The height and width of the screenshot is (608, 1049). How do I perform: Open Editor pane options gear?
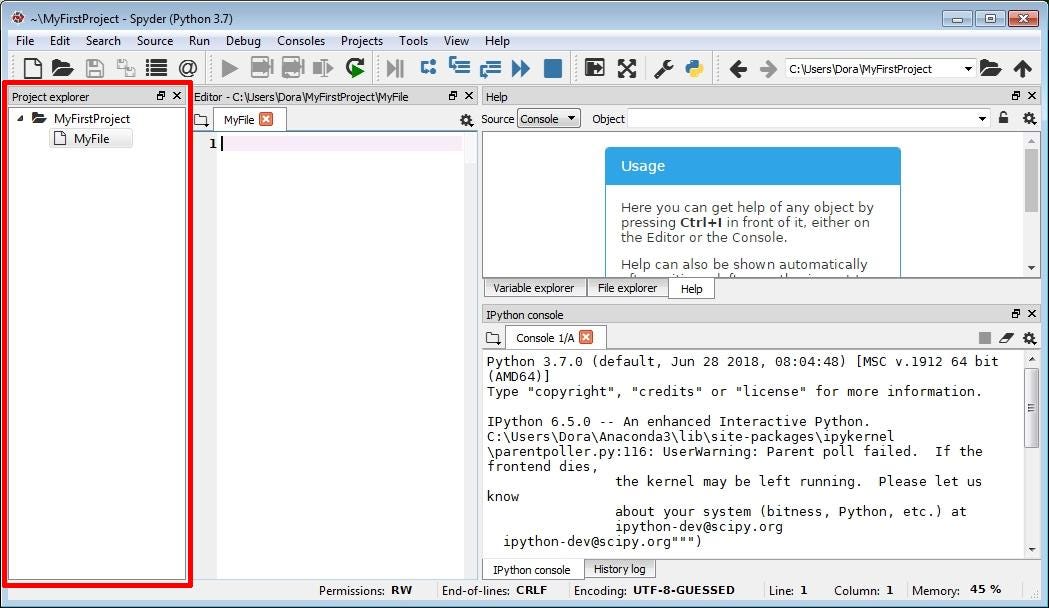465,120
